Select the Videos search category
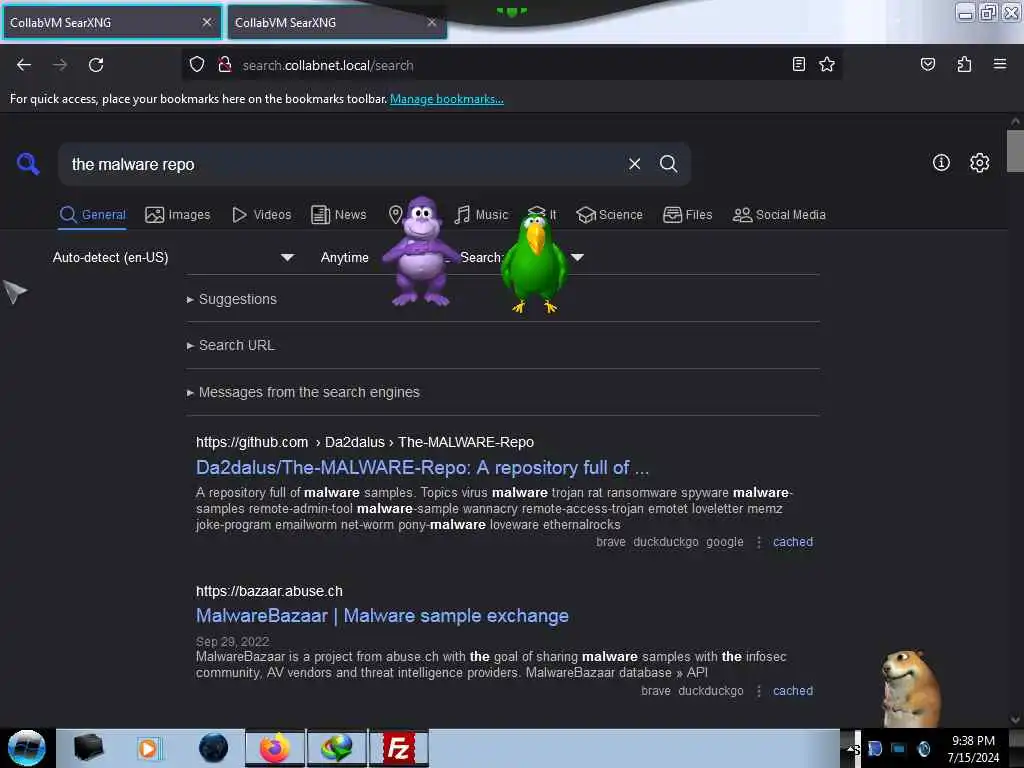 [x=261, y=214]
